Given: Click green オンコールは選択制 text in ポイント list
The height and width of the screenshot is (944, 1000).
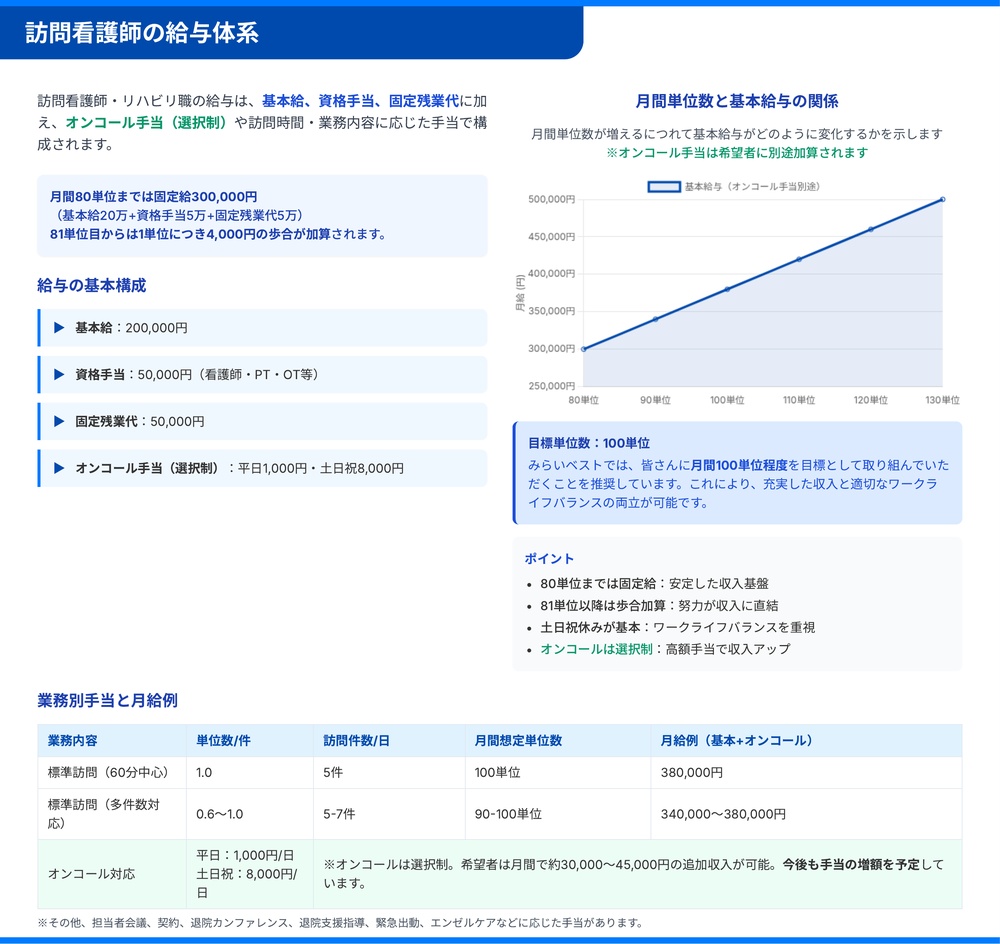Looking at the screenshot, I should [x=595, y=649].
